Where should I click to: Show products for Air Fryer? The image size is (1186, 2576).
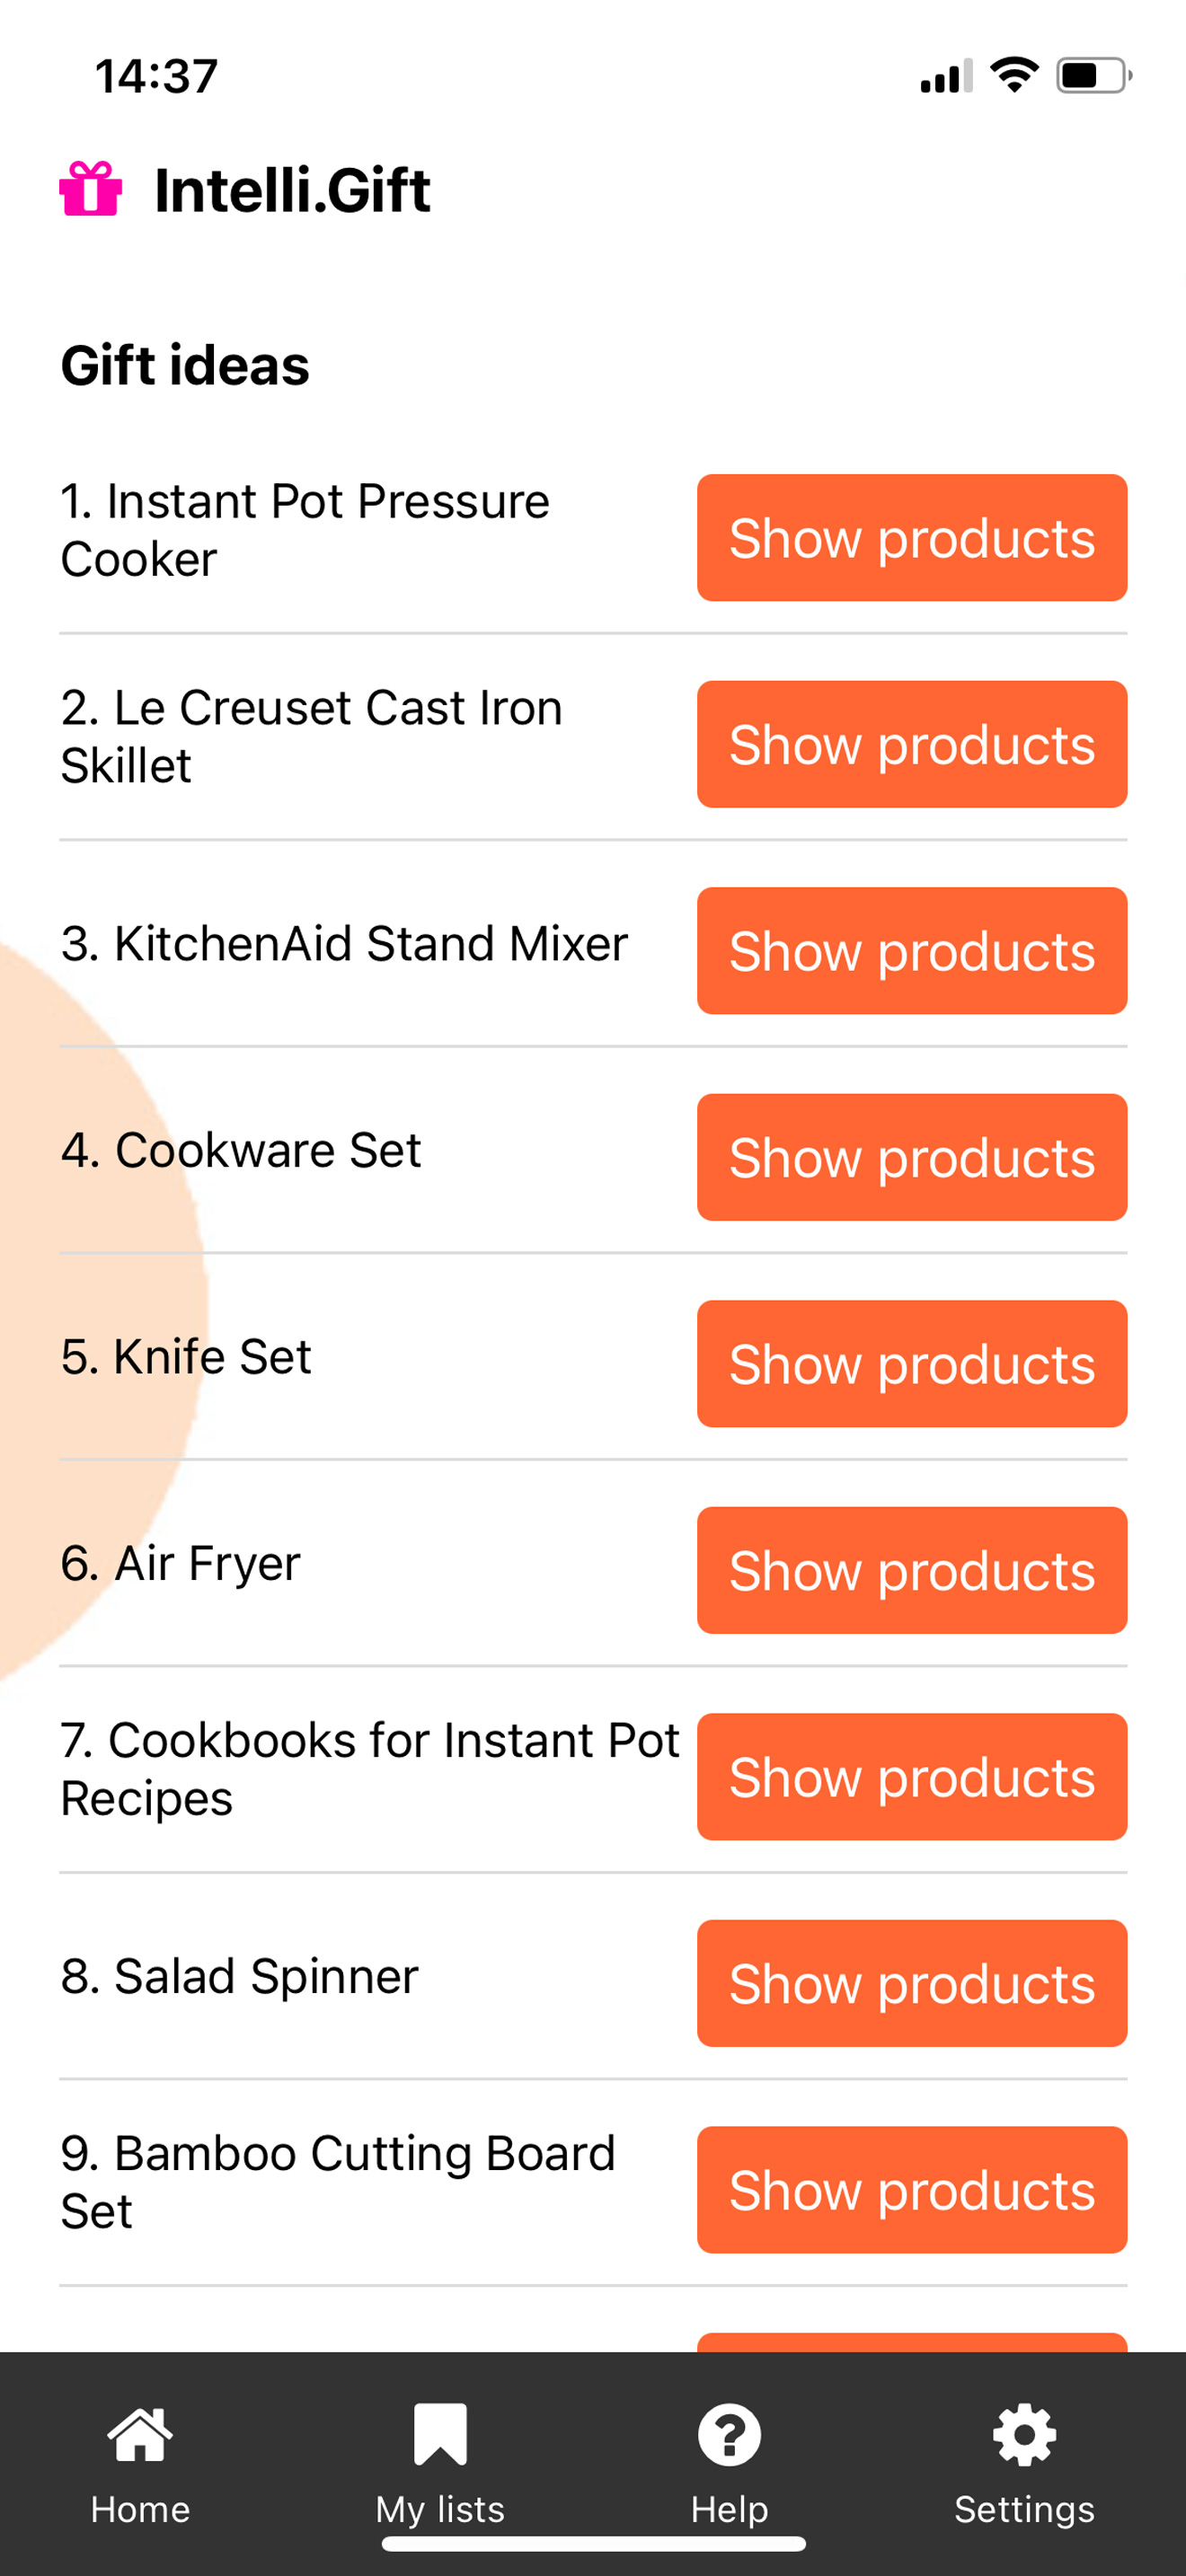click(912, 1570)
